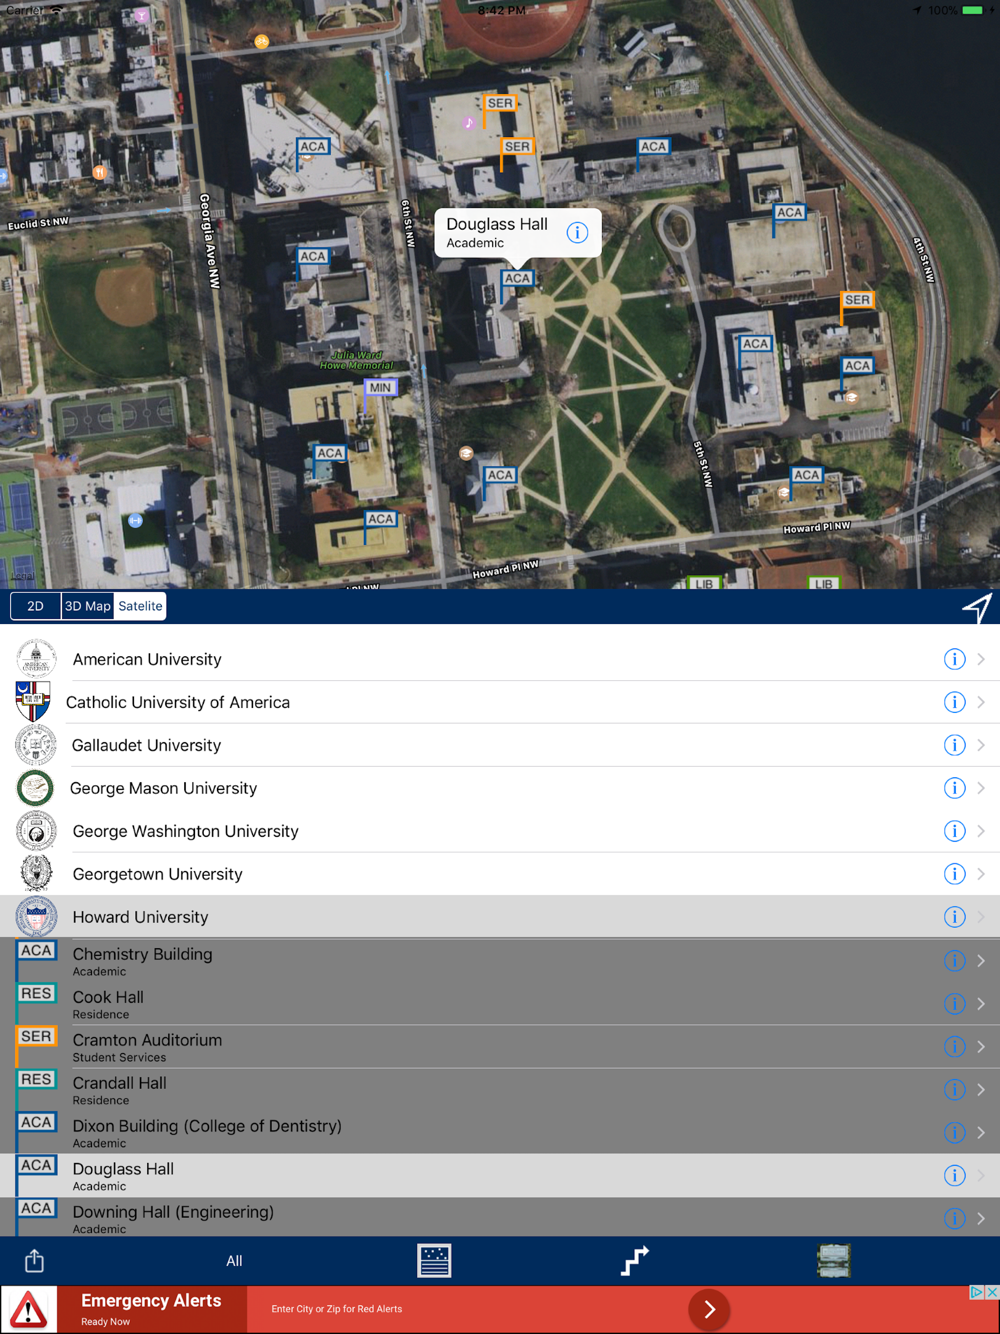1000x1334 pixels.
Task: Expand Catholic University of America chevron
Action: tap(981, 702)
